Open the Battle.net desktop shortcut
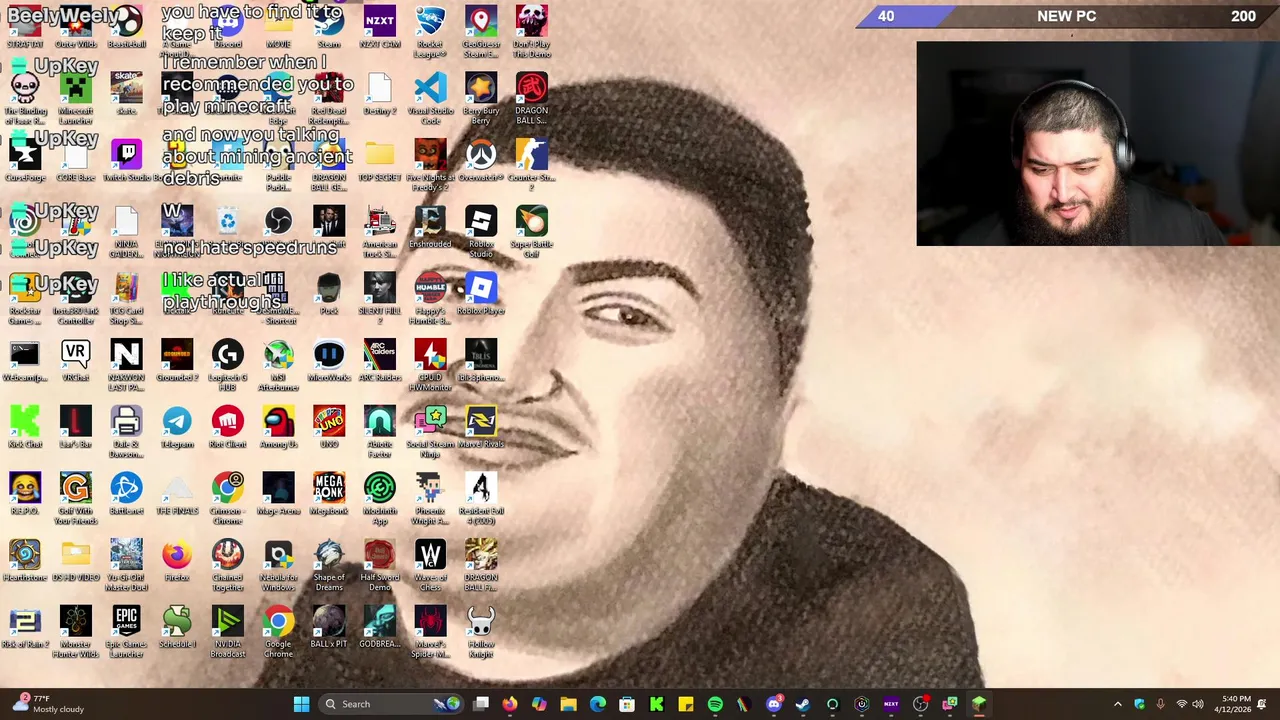The height and width of the screenshot is (720, 1280). 126,495
